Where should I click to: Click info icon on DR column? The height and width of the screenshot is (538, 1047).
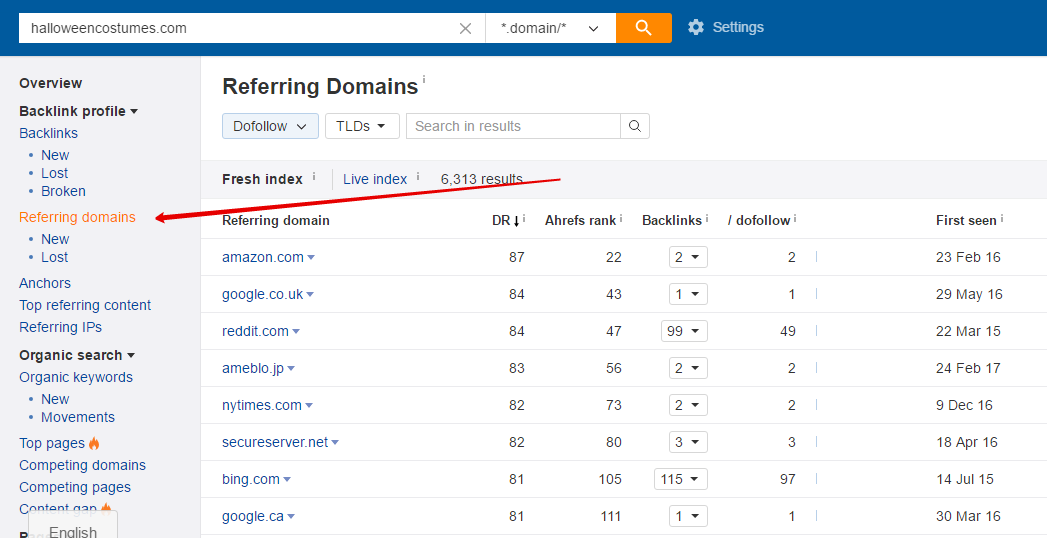tap(524, 218)
